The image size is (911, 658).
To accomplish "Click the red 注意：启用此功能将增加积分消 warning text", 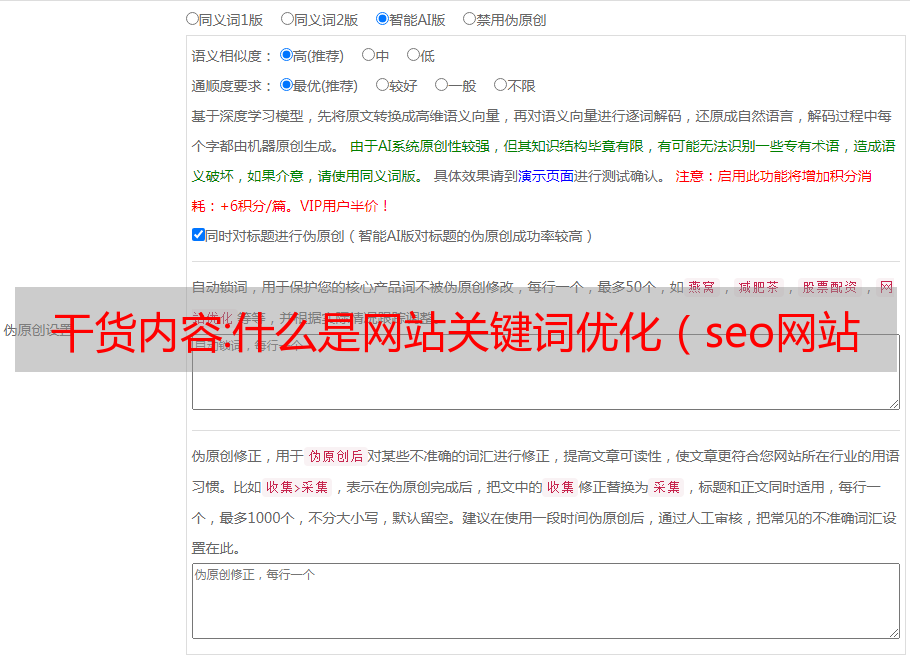I will [x=773, y=176].
